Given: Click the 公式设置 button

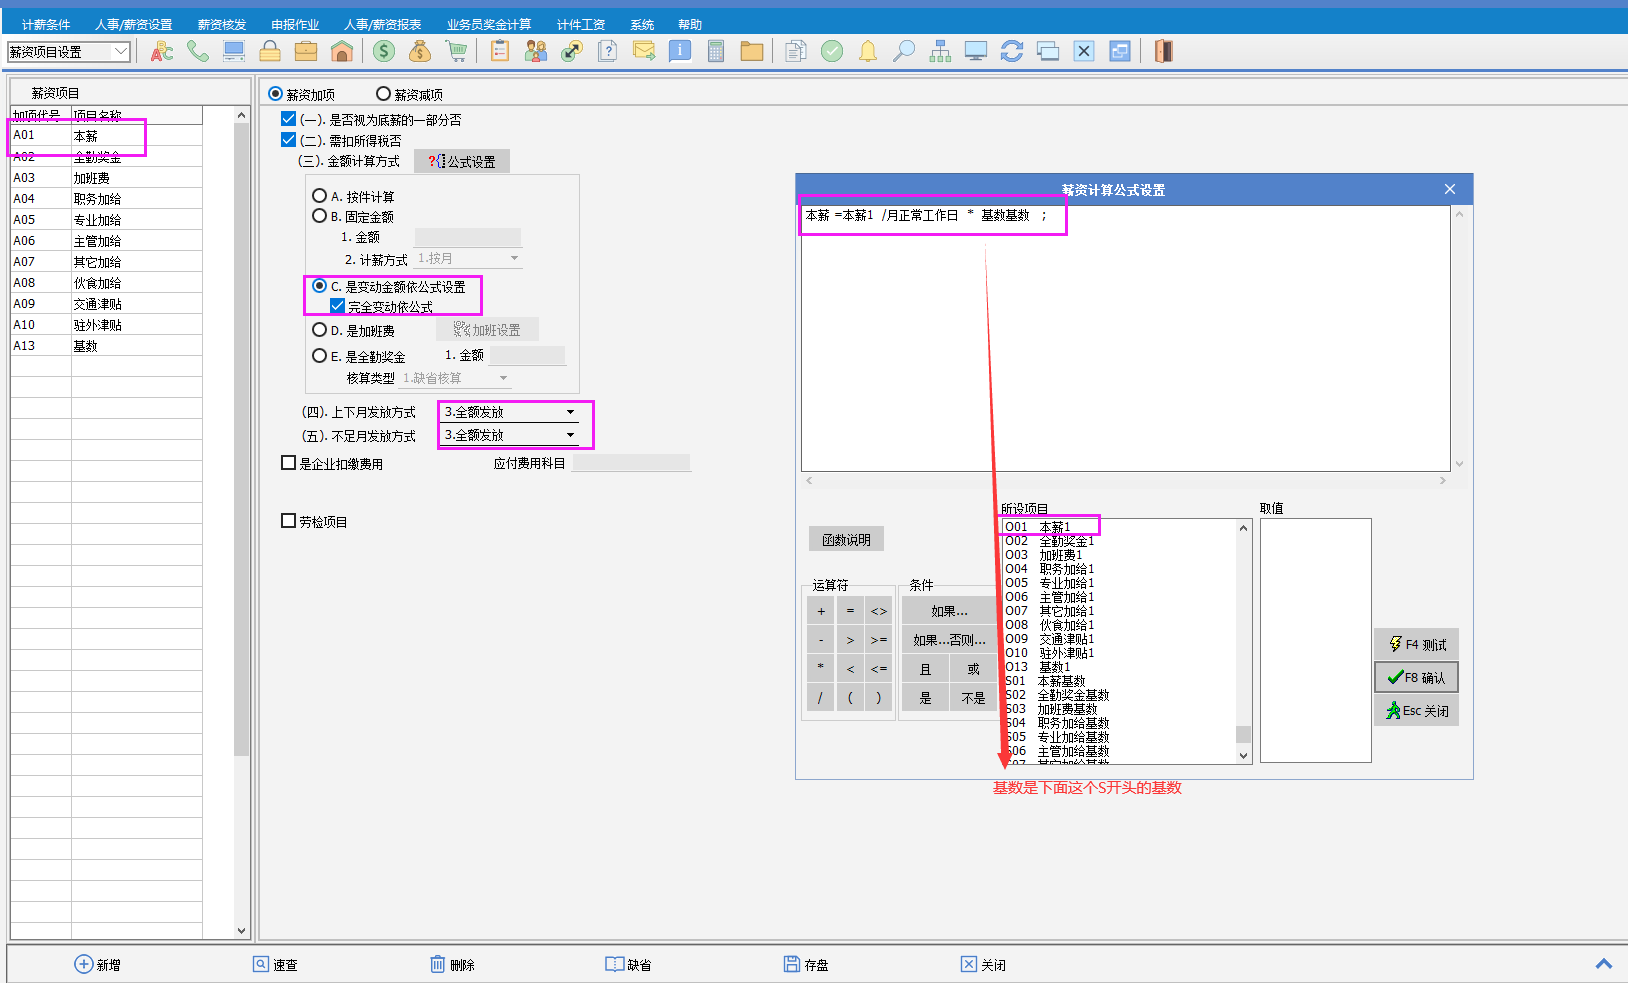Looking at the screenshot, I should pos(462,161).
